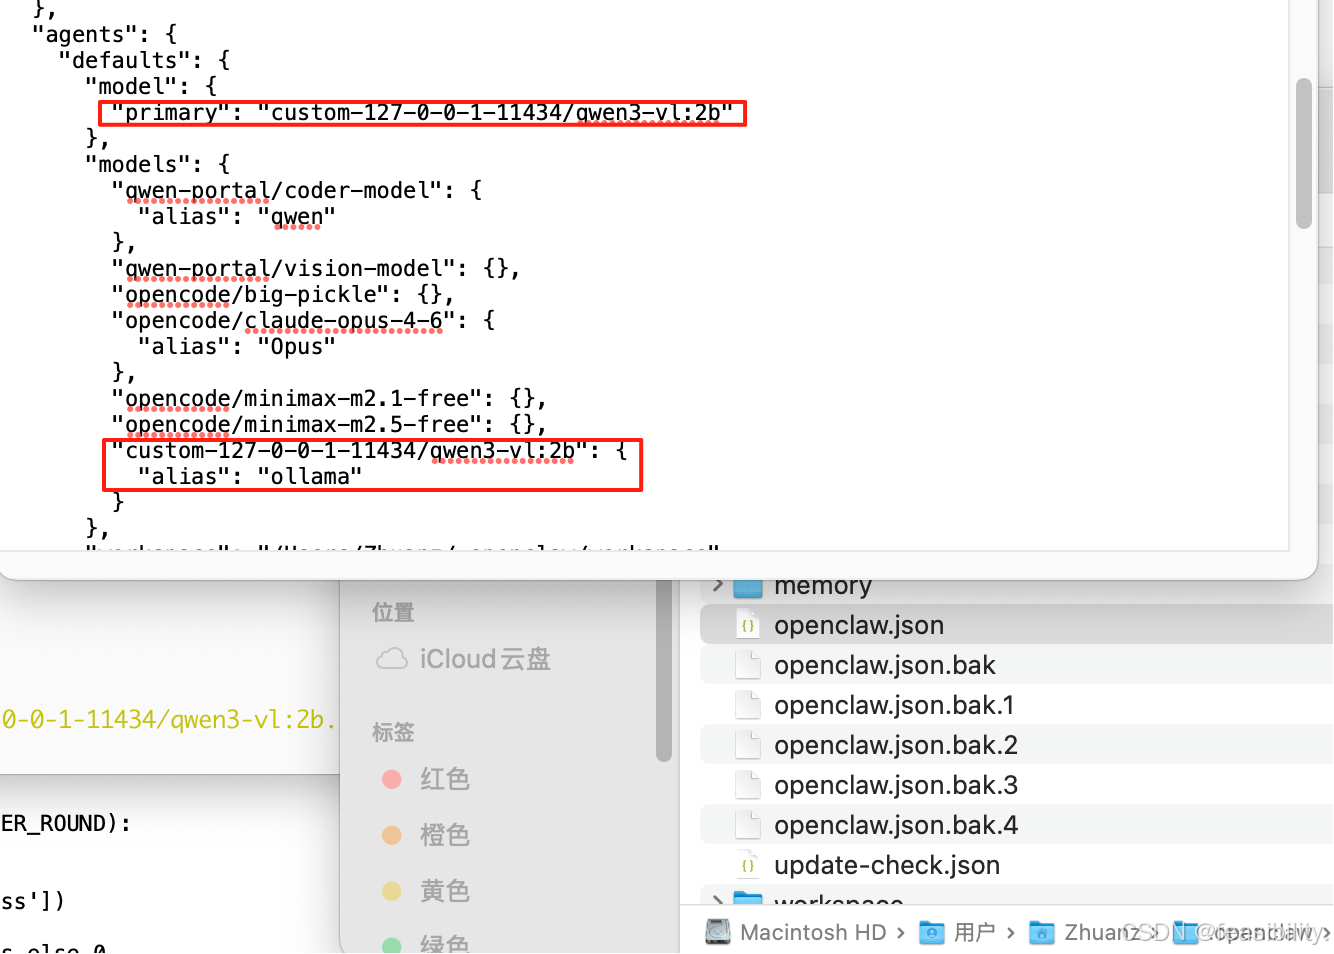1334x954 pixels.
Task: Click the document icon beside openclaw.json.bak.3
Action: (x=747, y=784)
